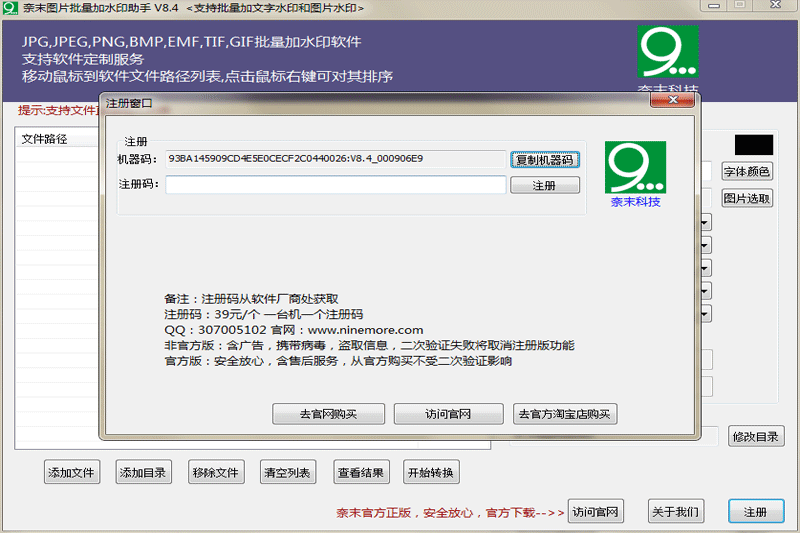Viewport: 800px width, 533px height.
Task: Click the app icon in title bar
Action: tap(10, 8)
